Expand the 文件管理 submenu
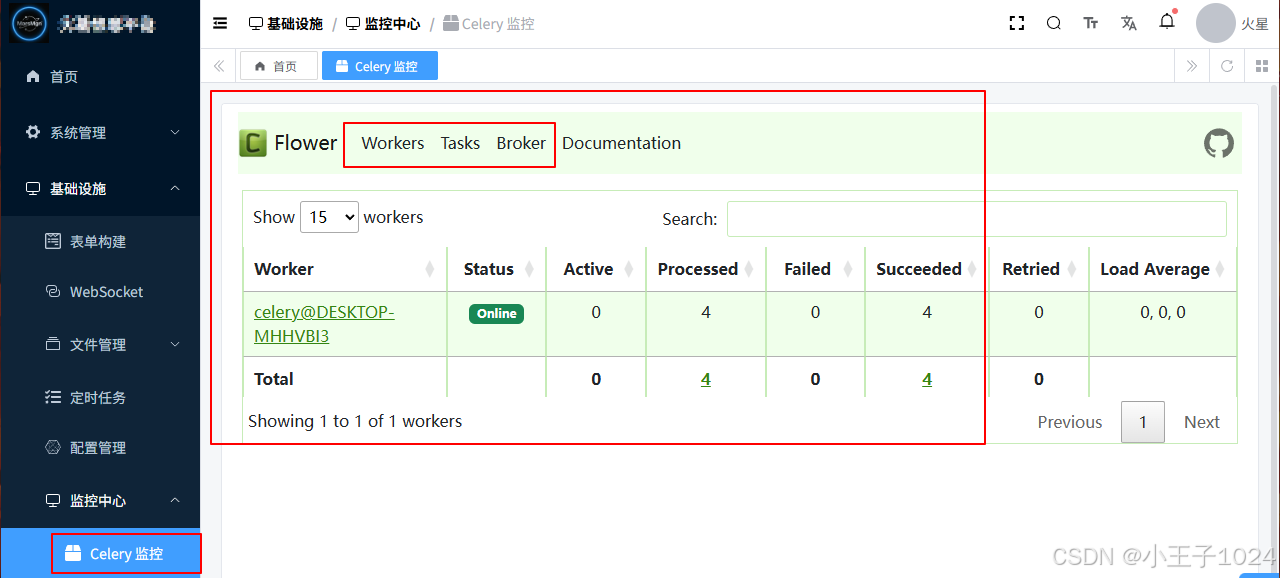The width and height of the screenshot is (1280, 578). [100, 344]
